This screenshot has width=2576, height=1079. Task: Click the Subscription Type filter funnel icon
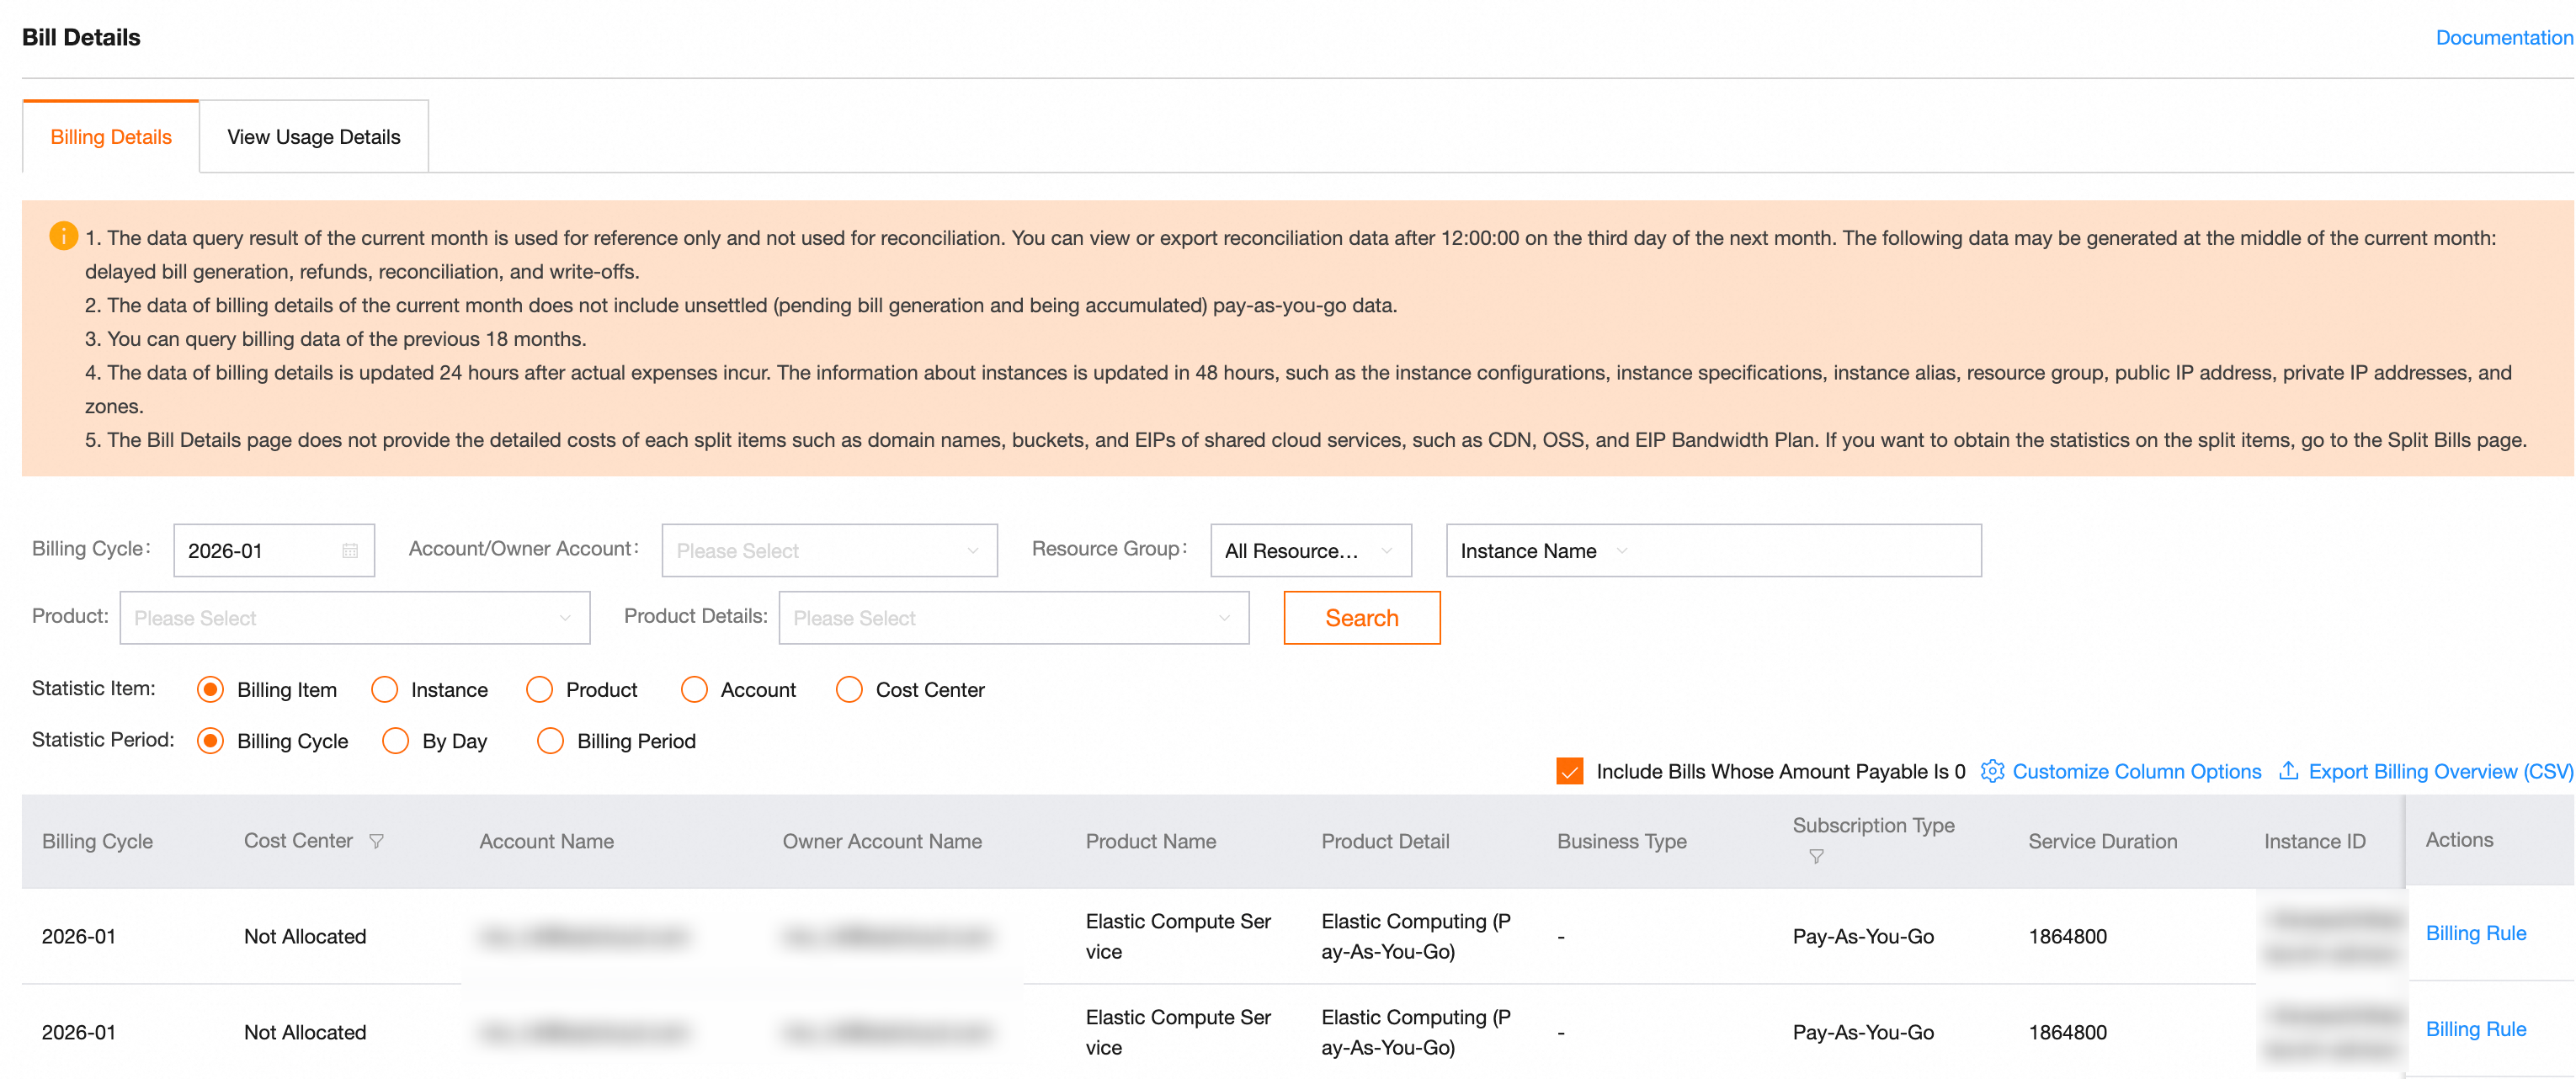click(1816, 857)
